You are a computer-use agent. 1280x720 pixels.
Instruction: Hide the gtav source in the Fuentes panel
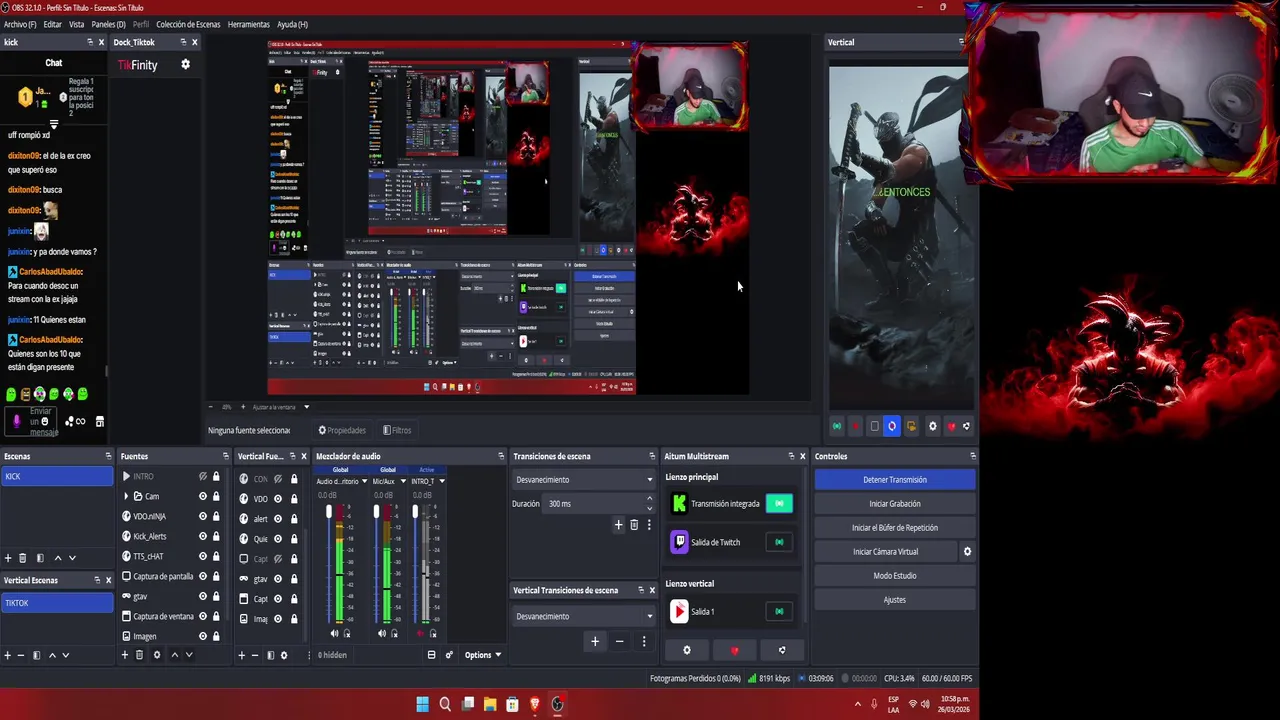point(203,596)
